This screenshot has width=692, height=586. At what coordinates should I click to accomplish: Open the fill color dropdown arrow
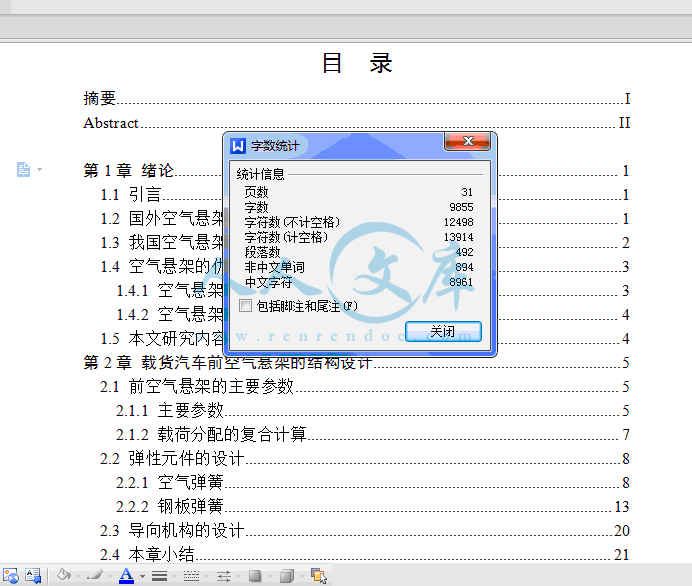[x=79, y=576]
